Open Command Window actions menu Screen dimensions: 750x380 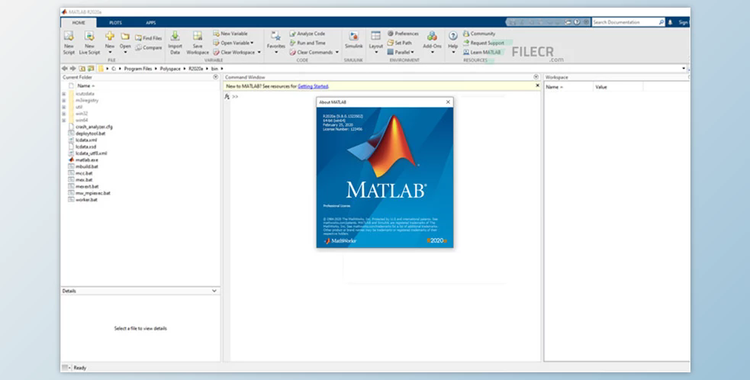pyautogui.click(x=536, y=77)
